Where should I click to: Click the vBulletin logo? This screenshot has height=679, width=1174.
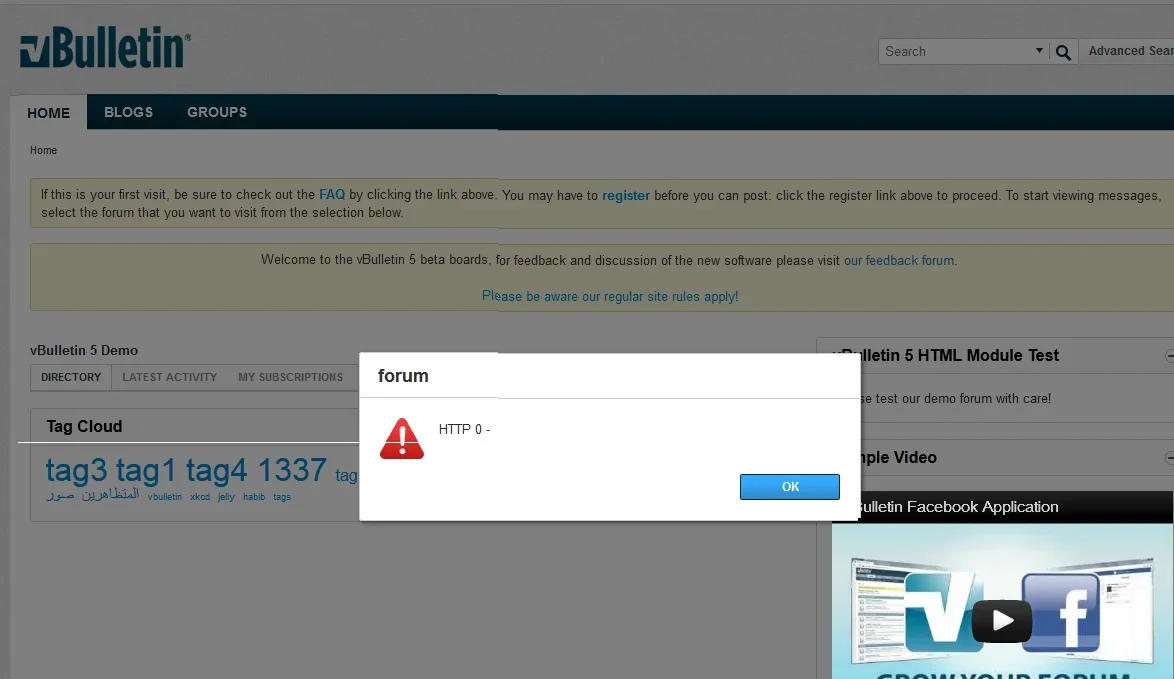(x=105, y=48)
